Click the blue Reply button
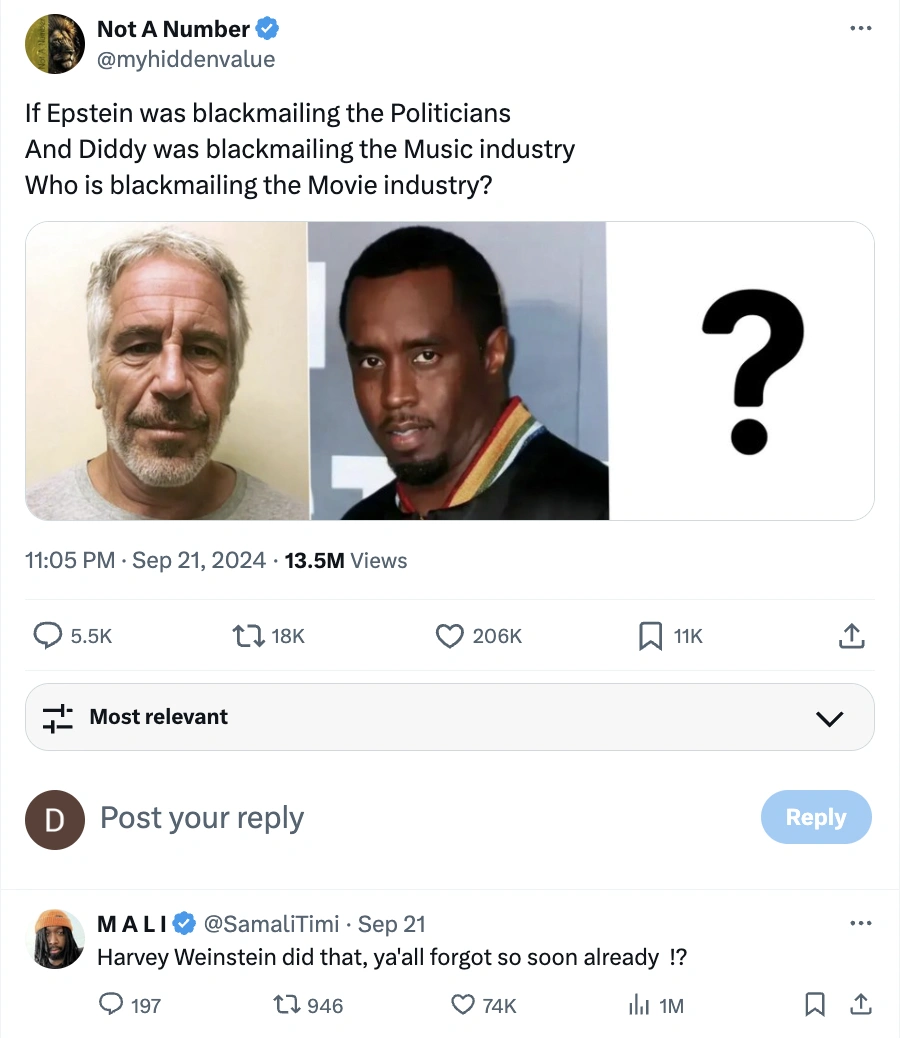The height and width of the screenshot is (1038, 900). coord(815,817)
